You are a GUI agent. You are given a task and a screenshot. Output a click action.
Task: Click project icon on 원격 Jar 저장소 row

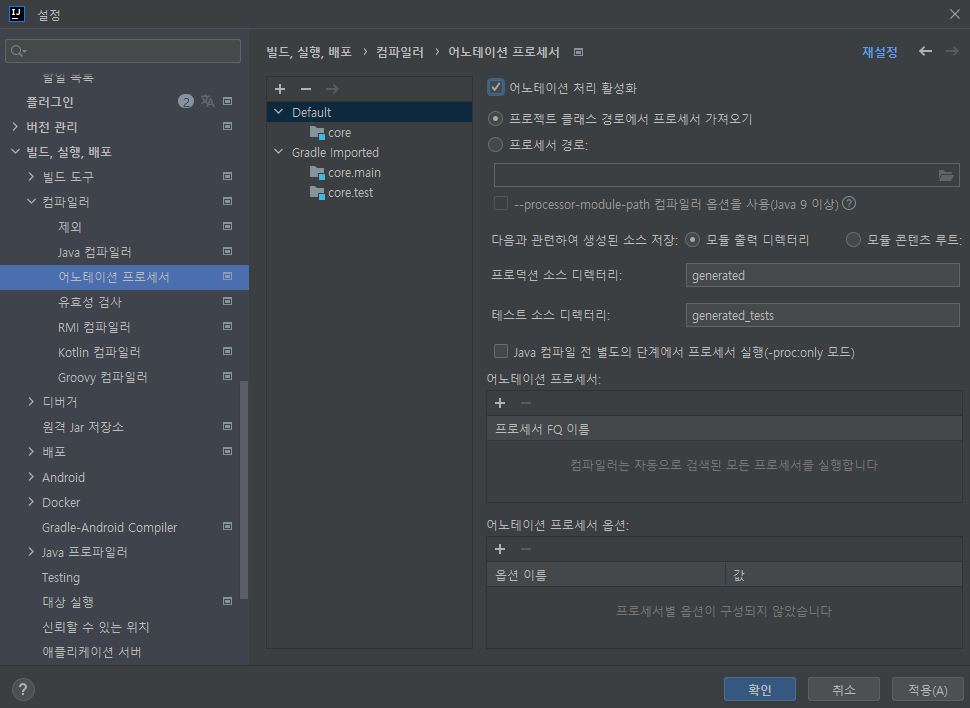(x=228, y=426)
